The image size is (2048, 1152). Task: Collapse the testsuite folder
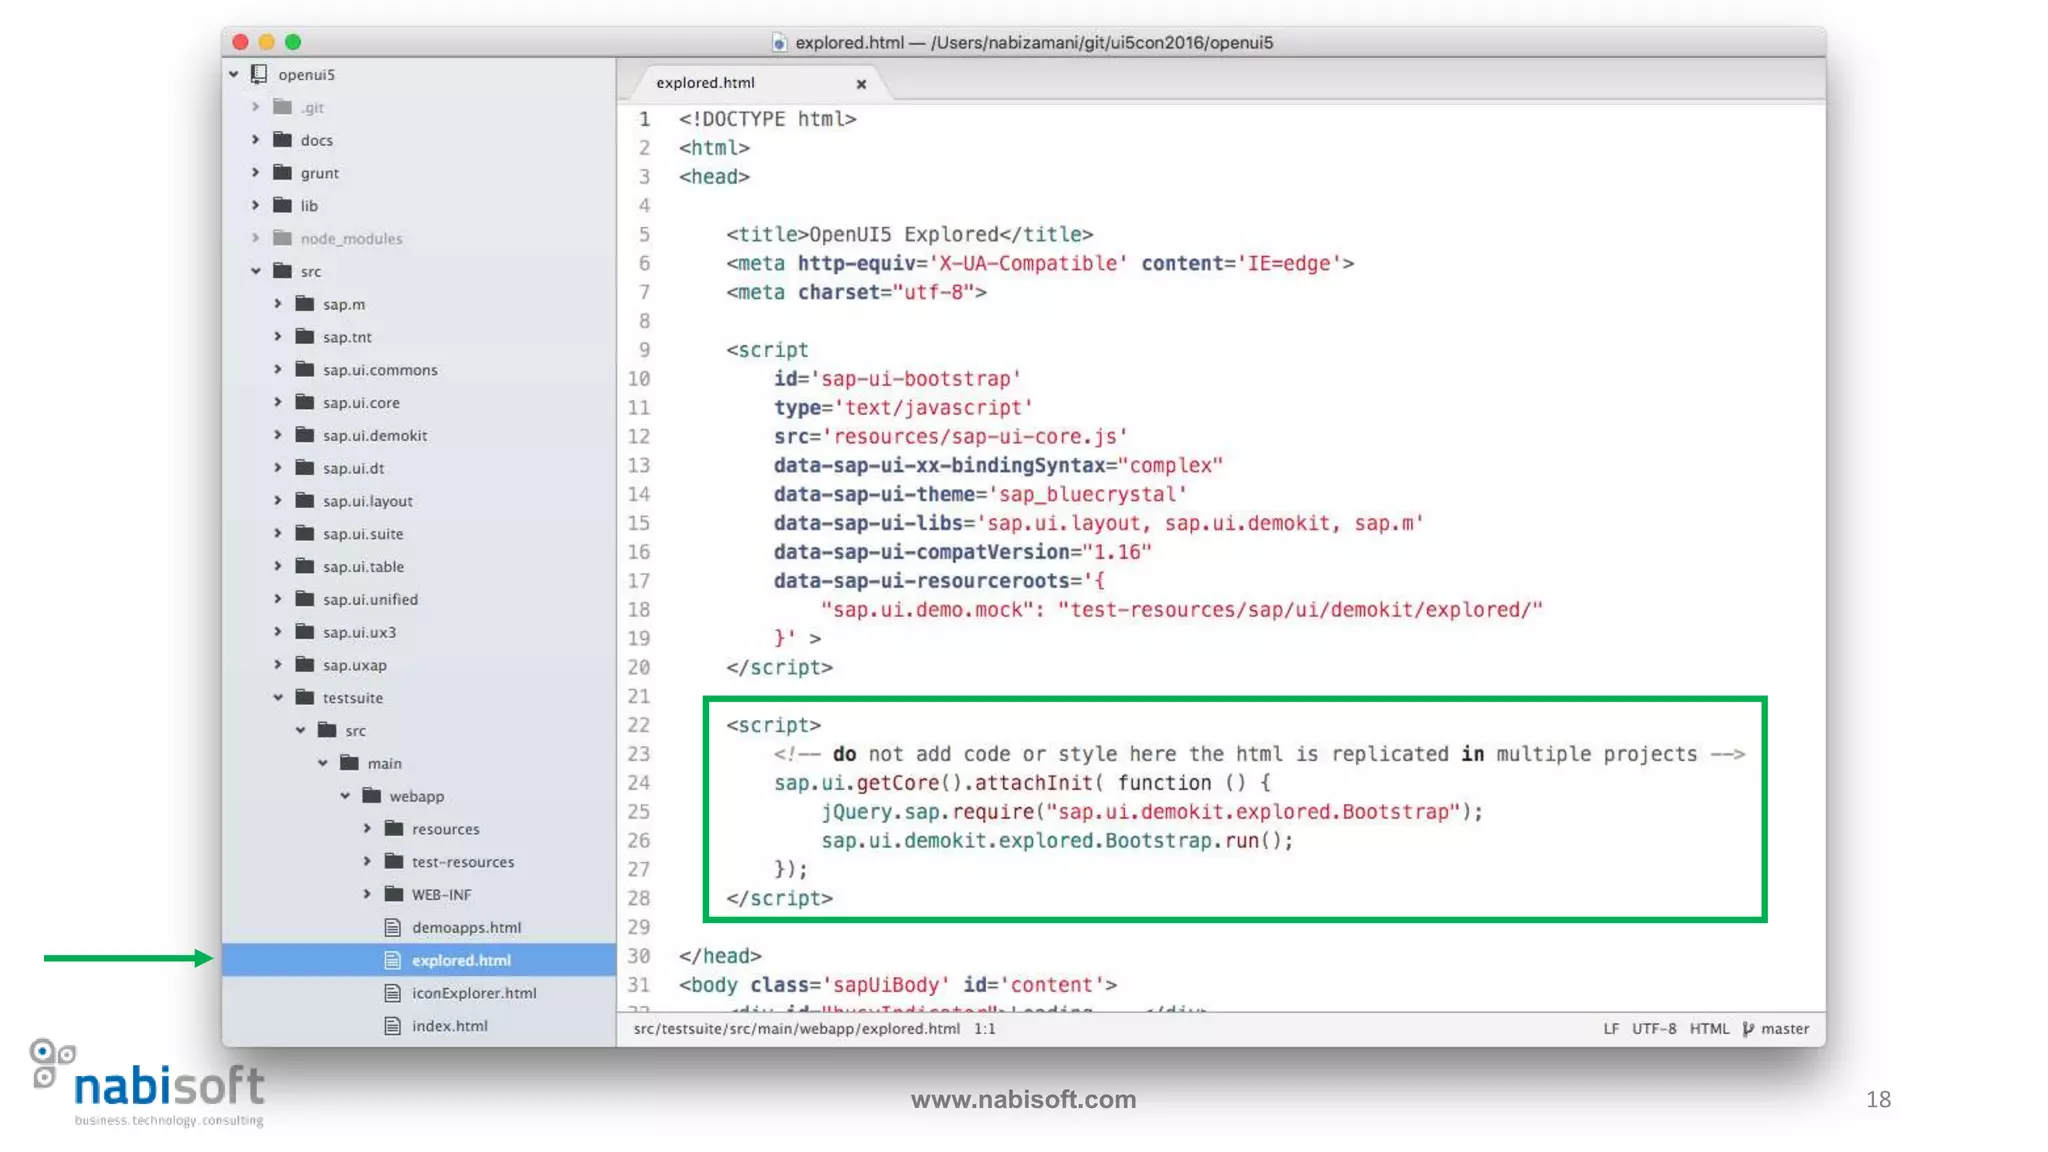(278, 698)
